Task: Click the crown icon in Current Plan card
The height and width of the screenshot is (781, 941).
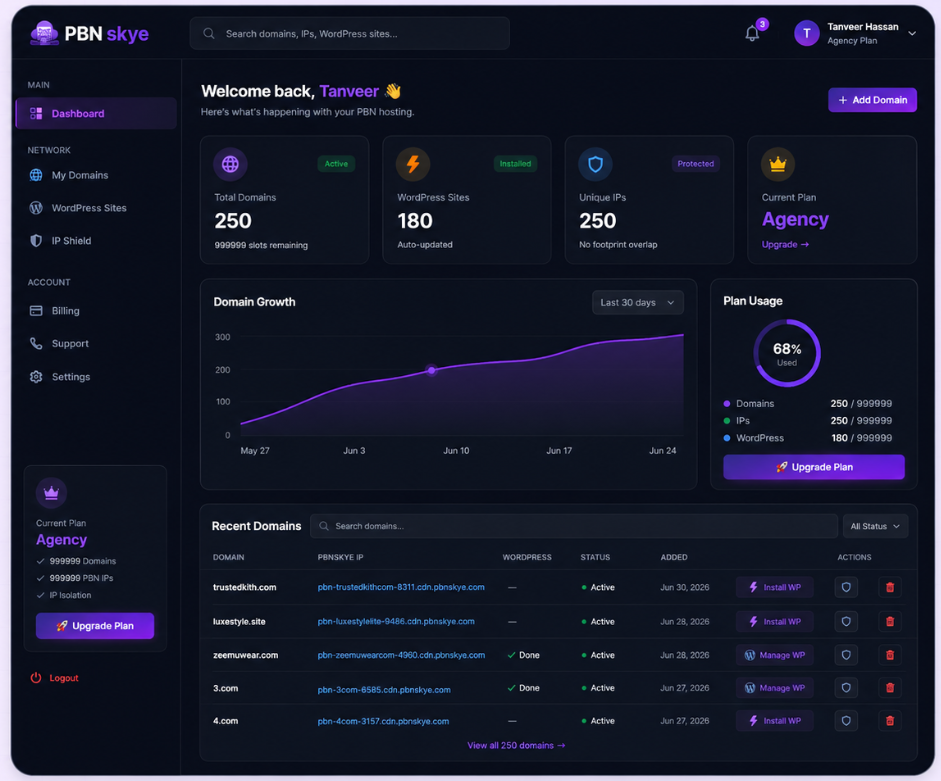Action: pyautogui.click(x=778, y=164)
